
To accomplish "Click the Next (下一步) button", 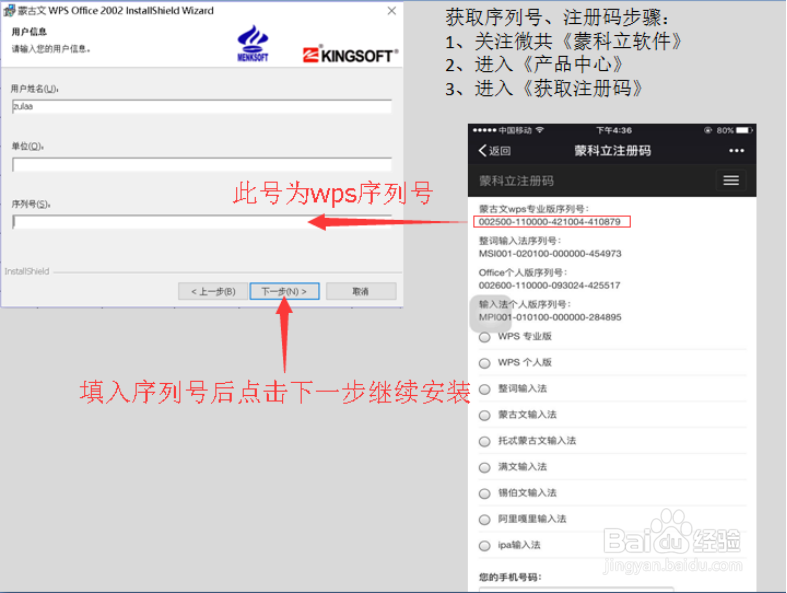I will [284, 291].
